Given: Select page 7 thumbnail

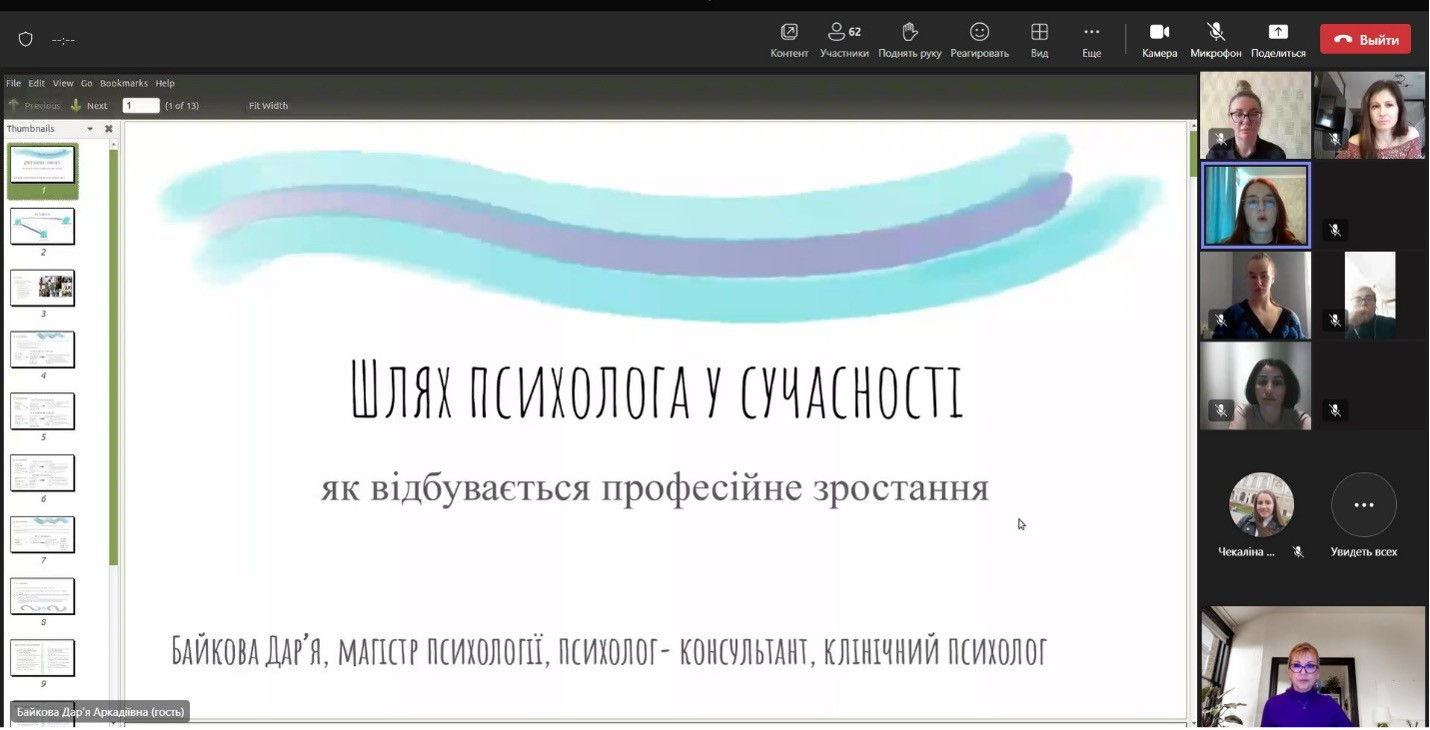Looking at the screenshot, I should (x=42, y=535).
